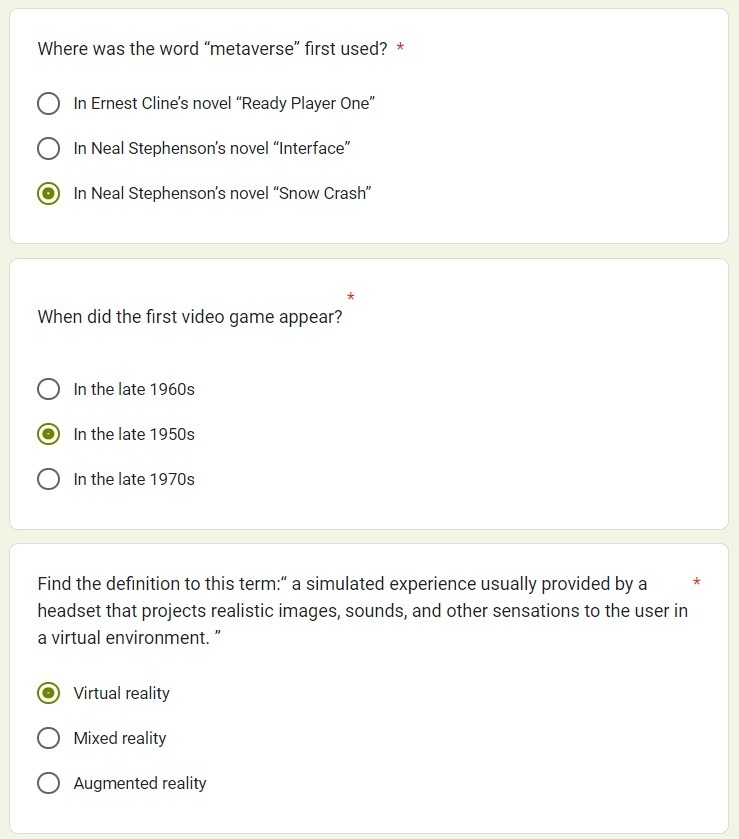Click the "Augmented reality" option label text
This screenshot has width=739, height=839.
pos(140,783)
